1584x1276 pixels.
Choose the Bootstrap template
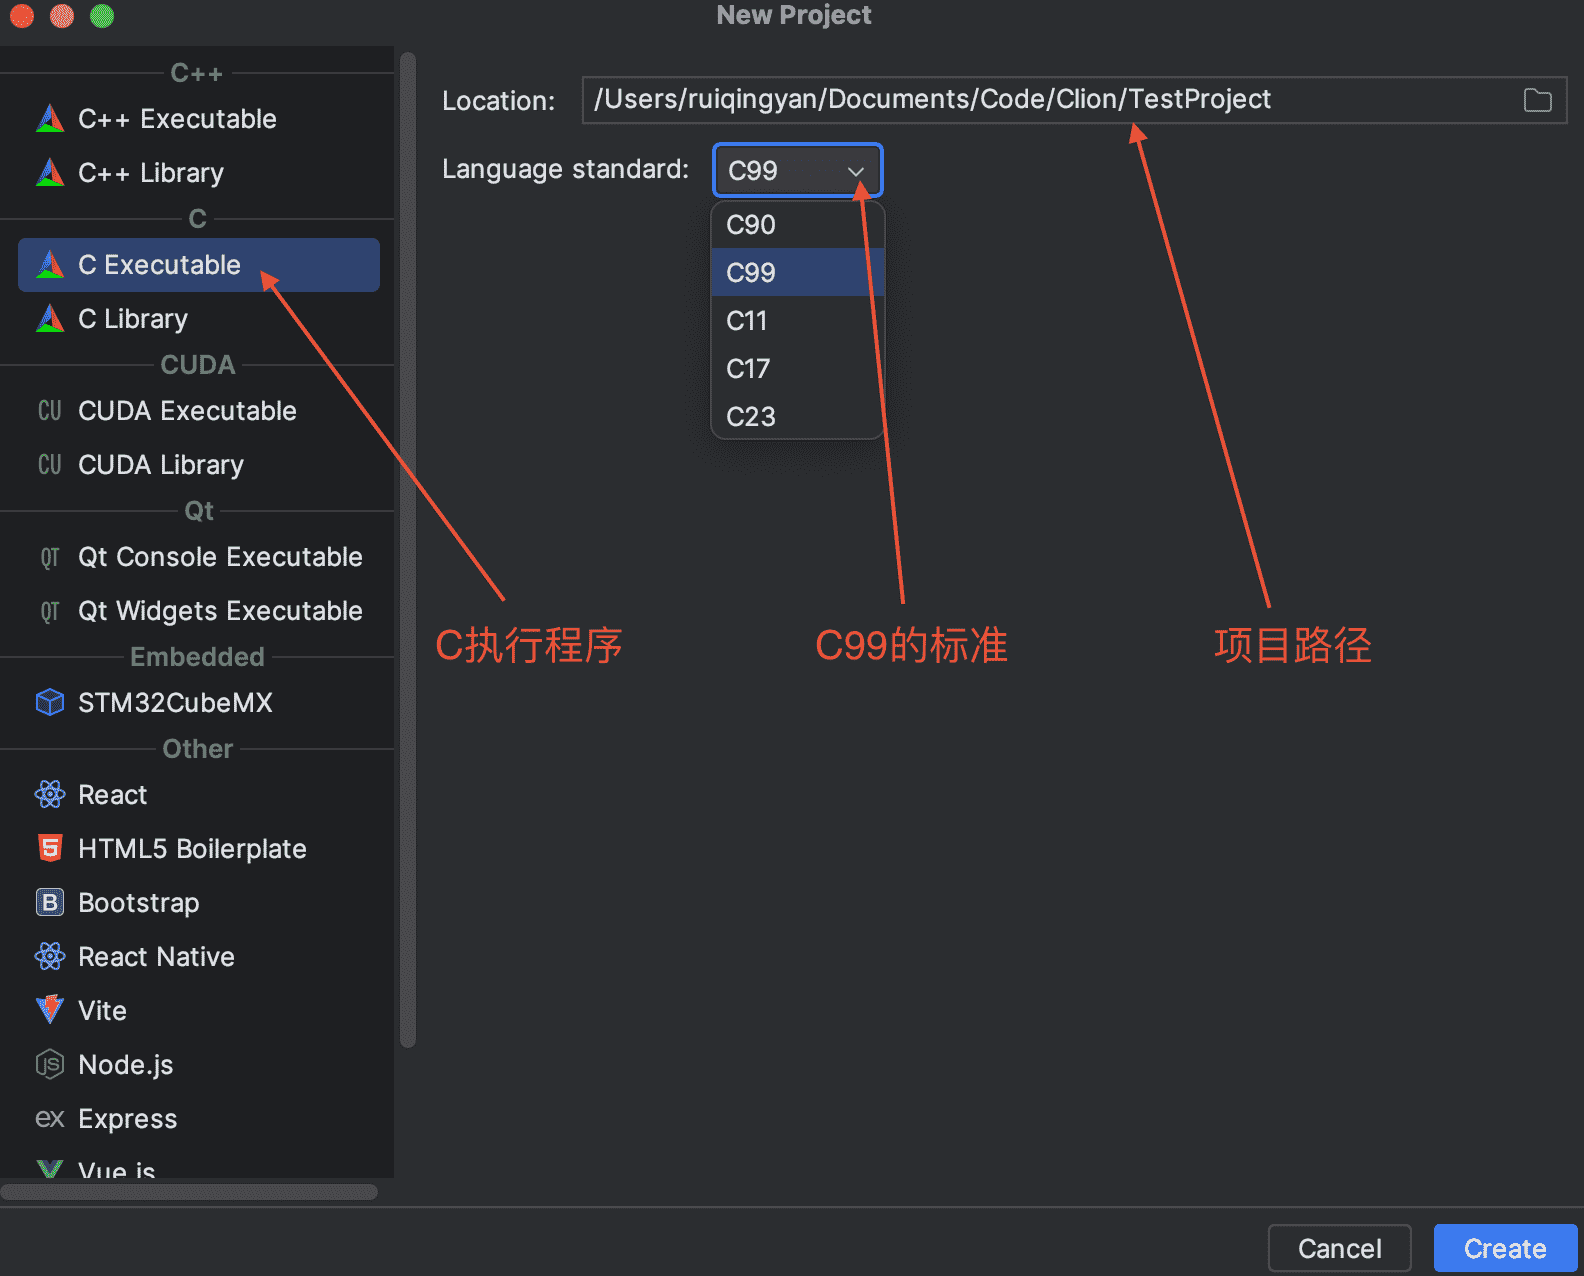[x=199, y=903]
